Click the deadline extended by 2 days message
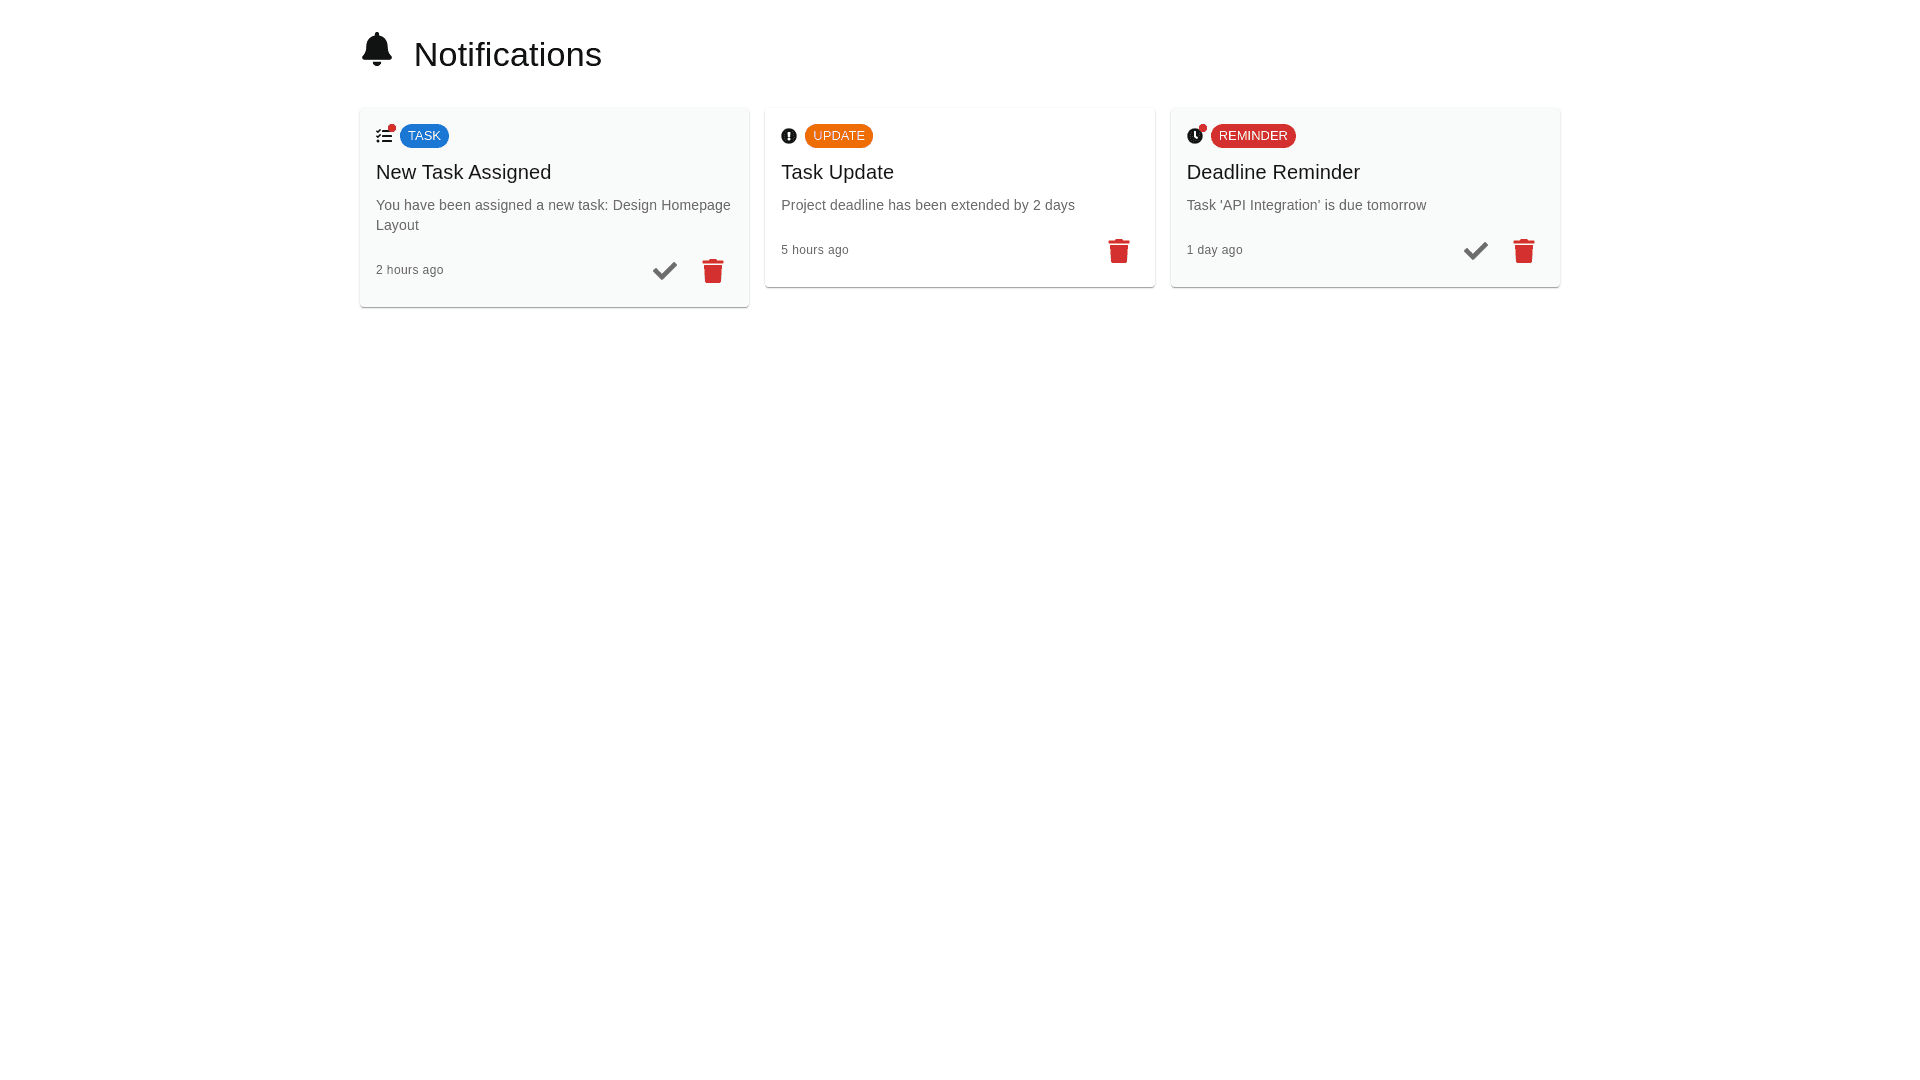 (927, 205)
